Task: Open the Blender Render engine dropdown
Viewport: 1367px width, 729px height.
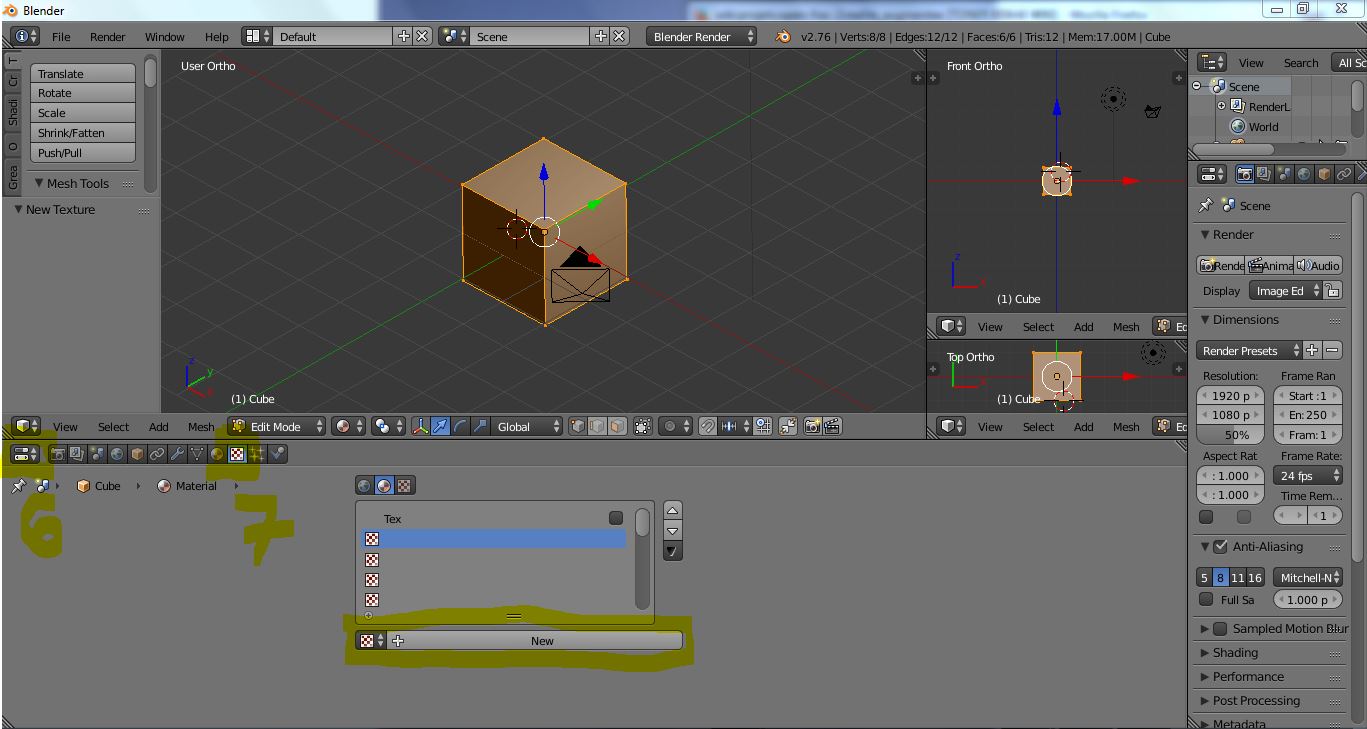Action: 702,36
